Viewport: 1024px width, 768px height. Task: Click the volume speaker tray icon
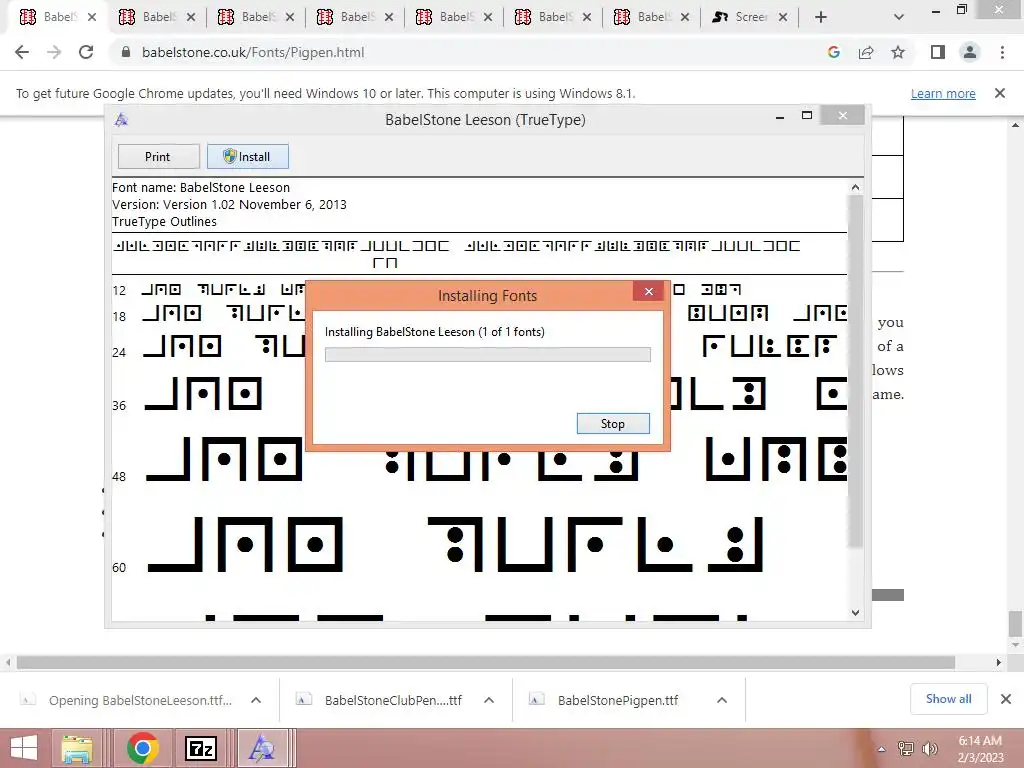coord(930,749)
